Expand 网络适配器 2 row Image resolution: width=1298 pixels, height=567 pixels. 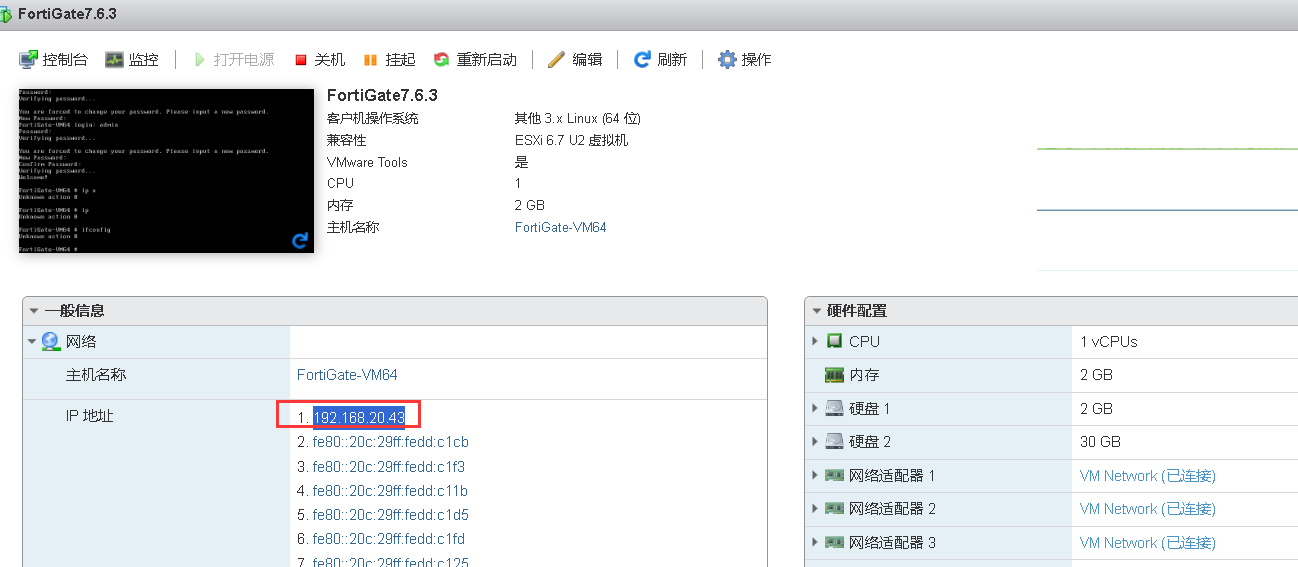[x=815, y=509]
